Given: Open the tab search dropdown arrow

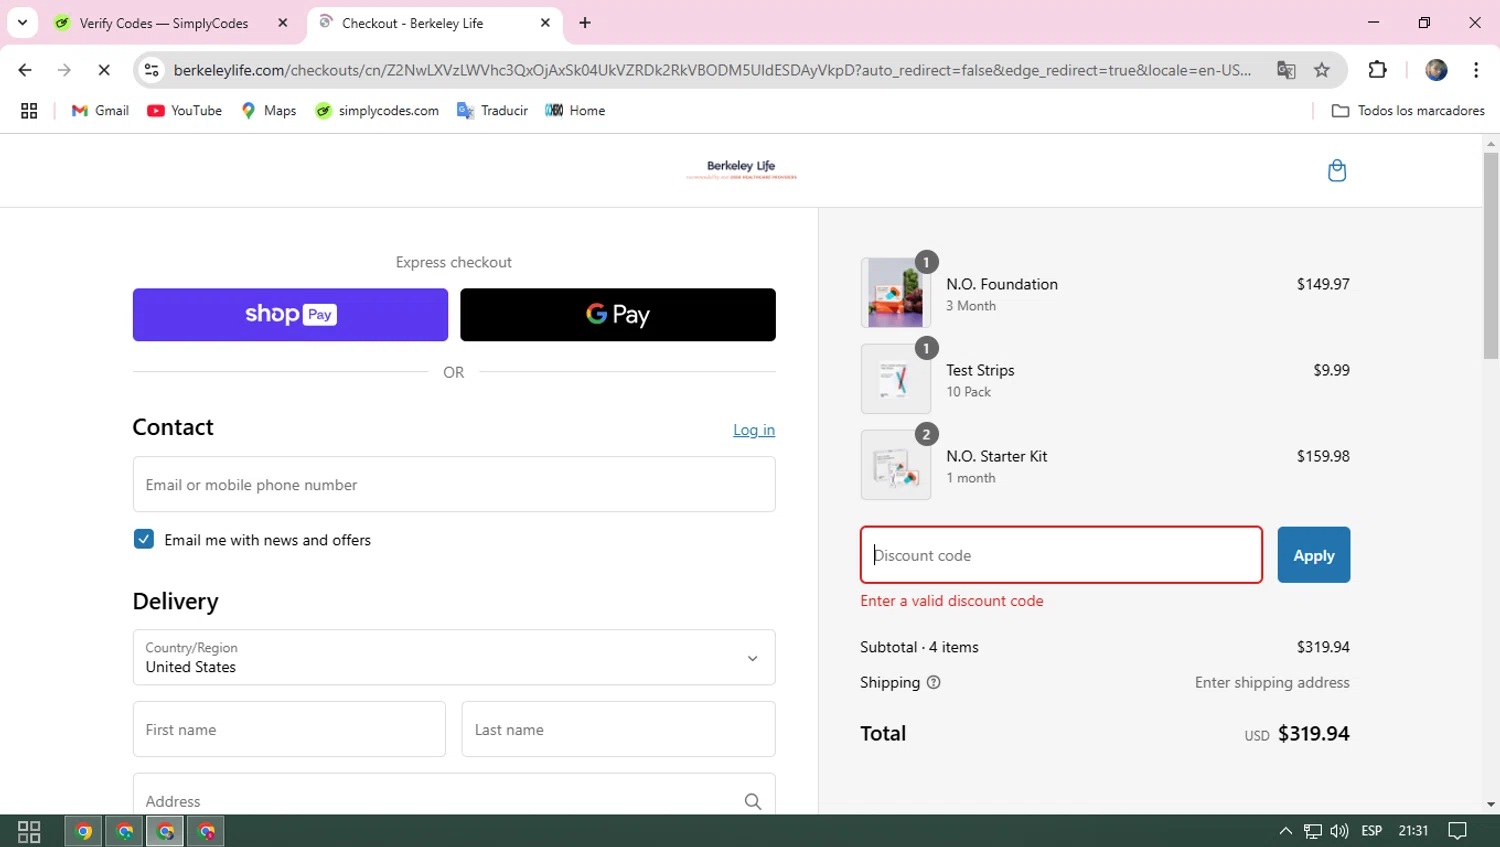Looking at the screenshot, I should tap(22, 22).
